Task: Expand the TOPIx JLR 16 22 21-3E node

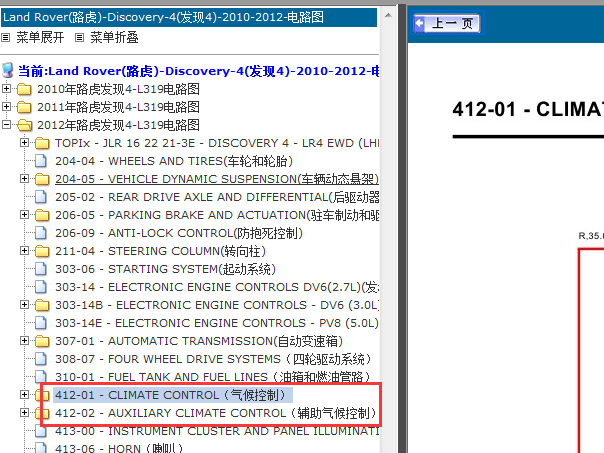Action: pyautogui.click(x=24, y=143)
